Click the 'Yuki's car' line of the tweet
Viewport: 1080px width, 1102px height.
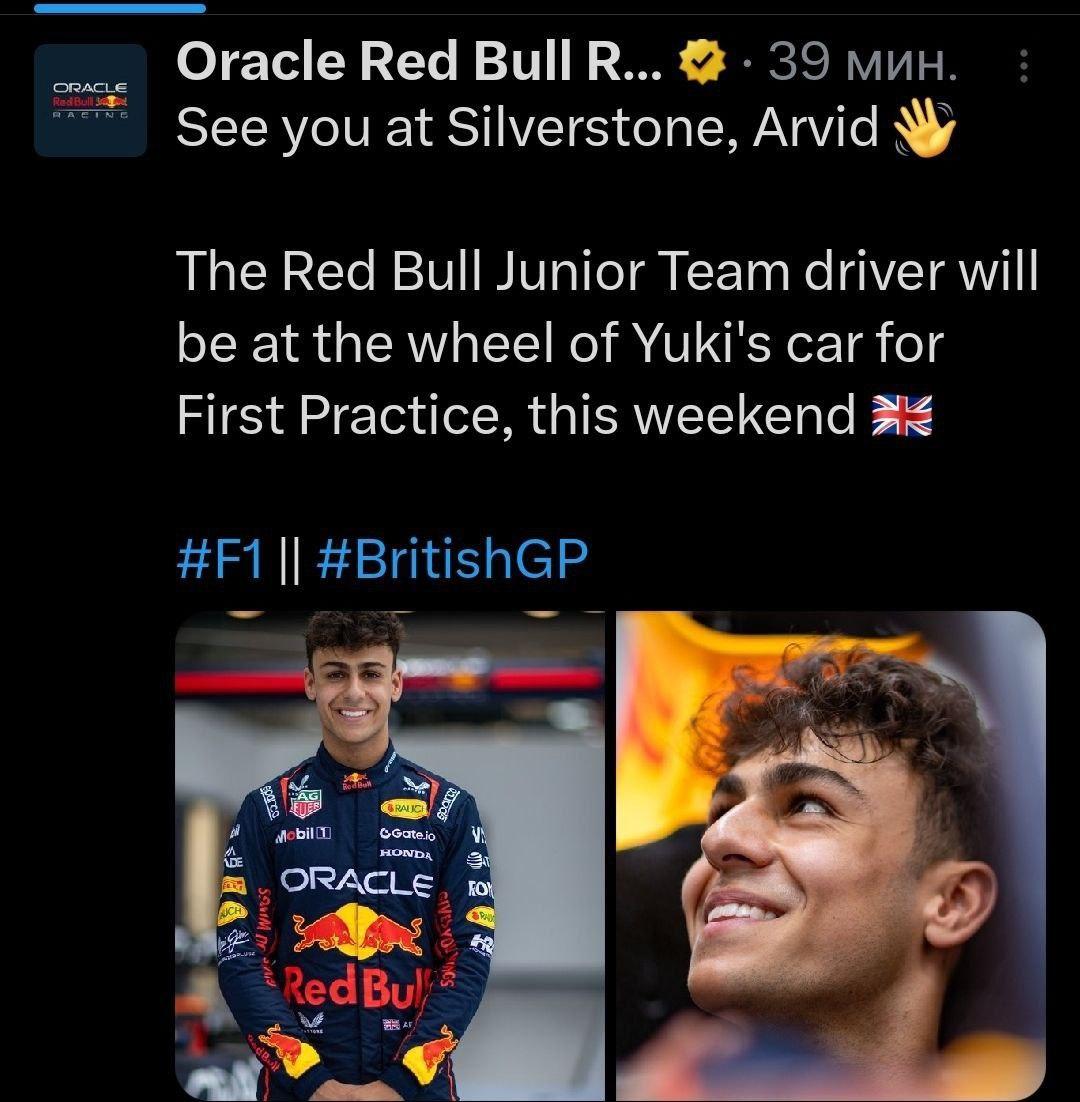[x=560, y=344]
